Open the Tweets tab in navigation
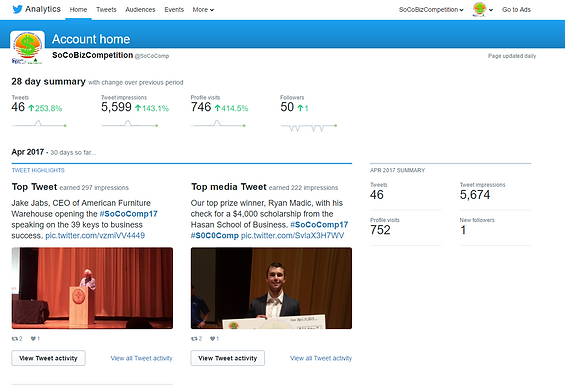The width and height of the screenshot is (565, 388). (106, 10)
